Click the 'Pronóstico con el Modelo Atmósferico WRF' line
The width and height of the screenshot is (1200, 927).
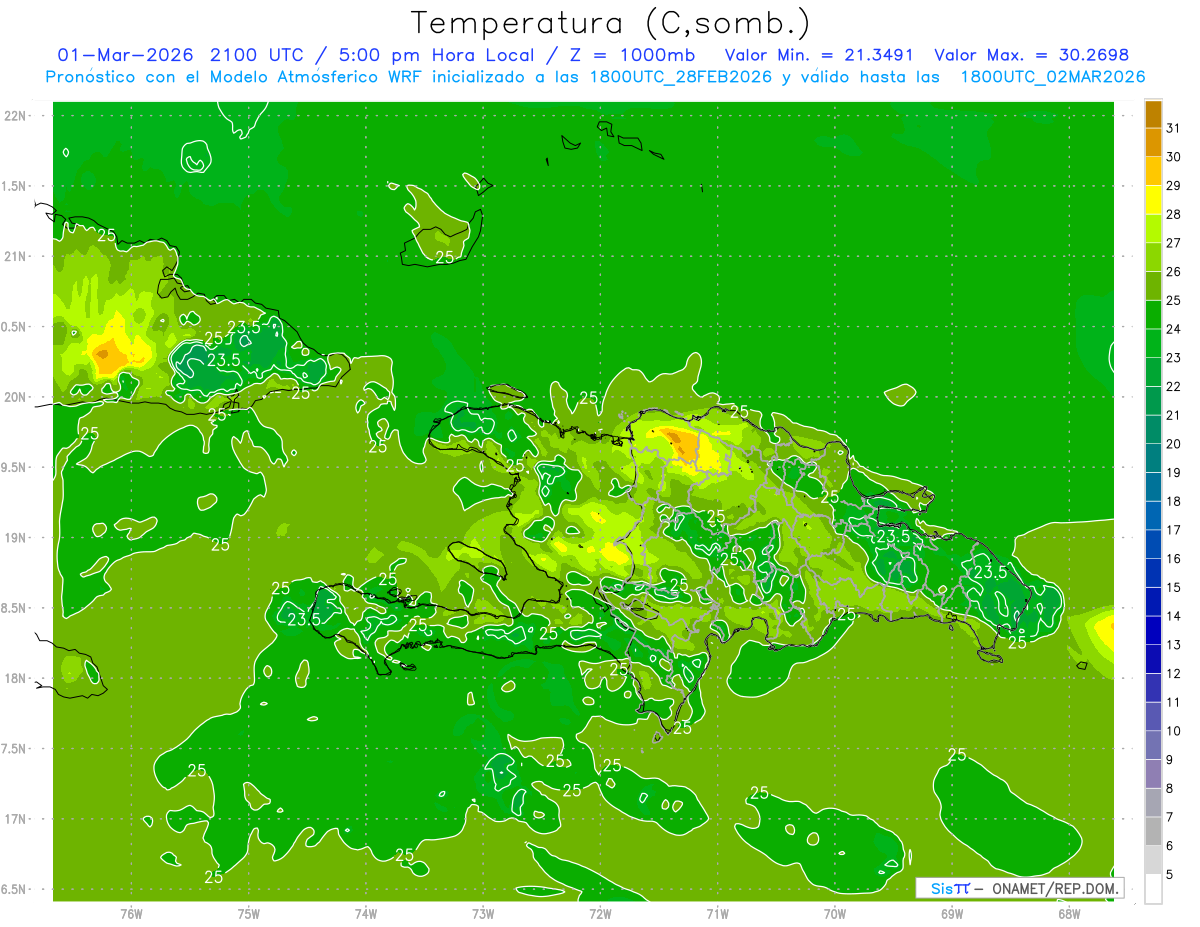[235, 76]
